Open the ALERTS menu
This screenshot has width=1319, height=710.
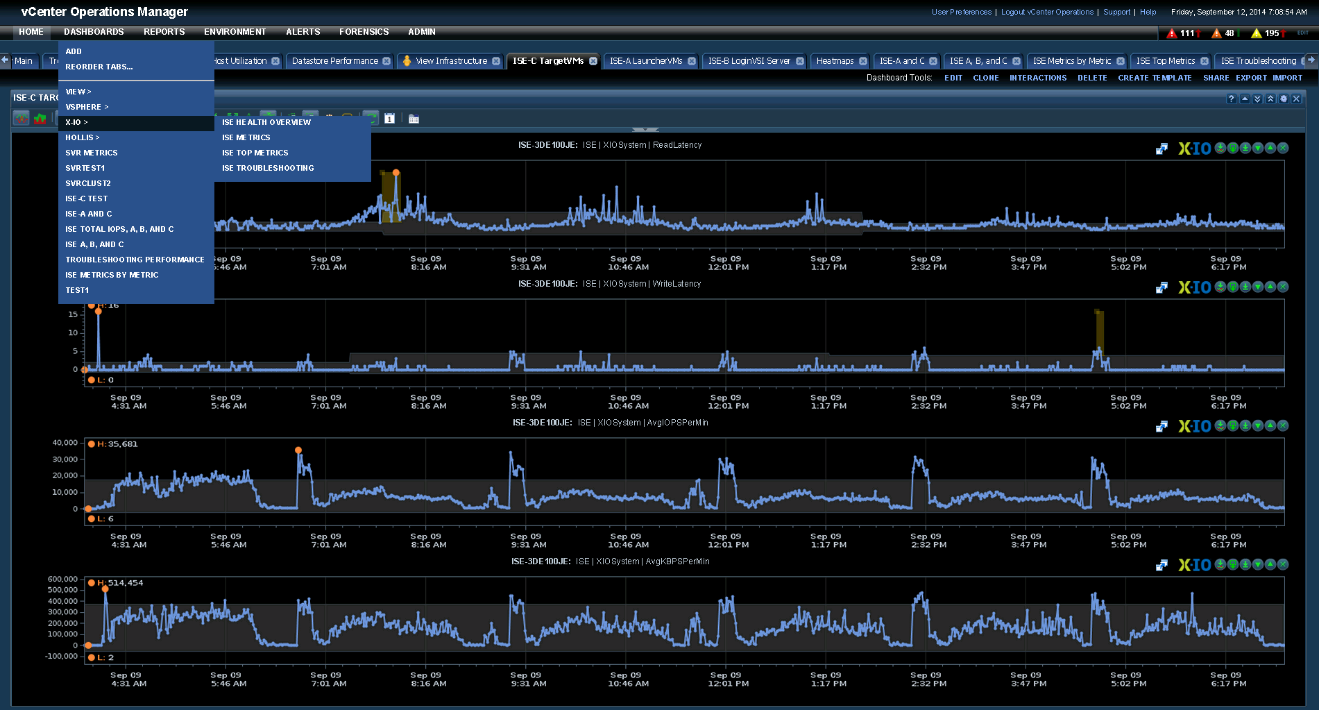[303, 32]
